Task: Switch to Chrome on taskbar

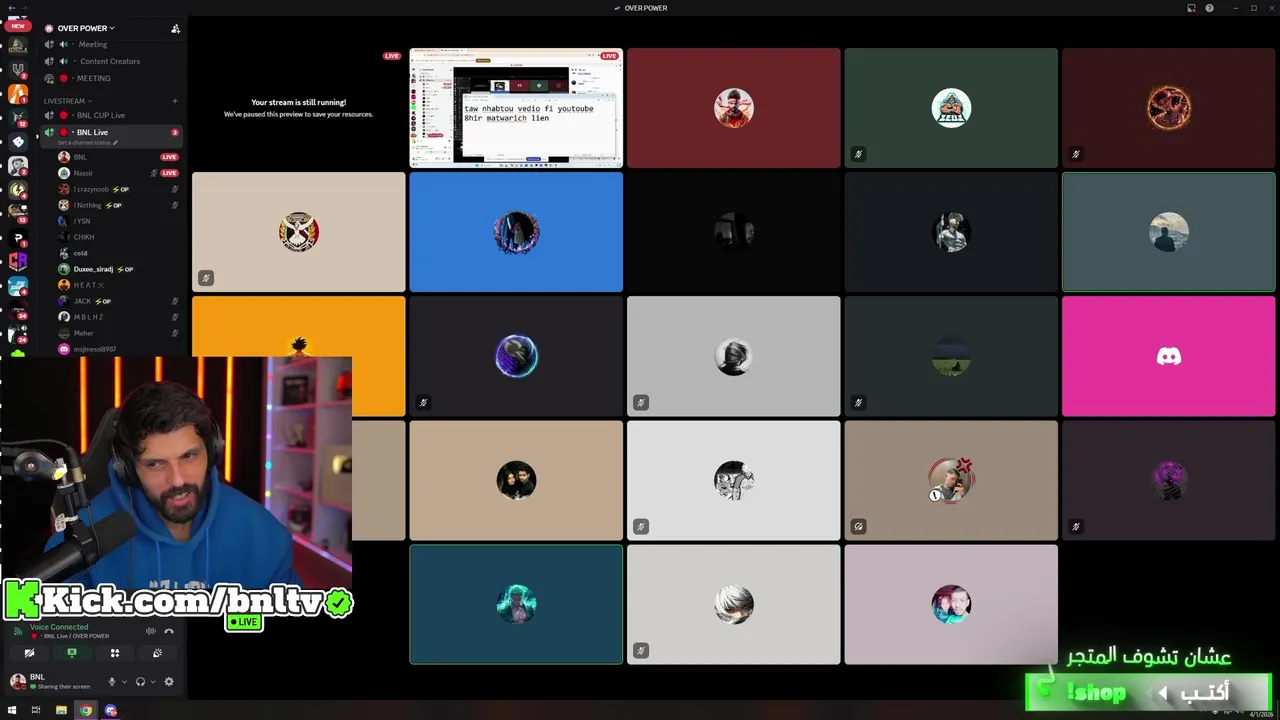Action: [86, 710]
